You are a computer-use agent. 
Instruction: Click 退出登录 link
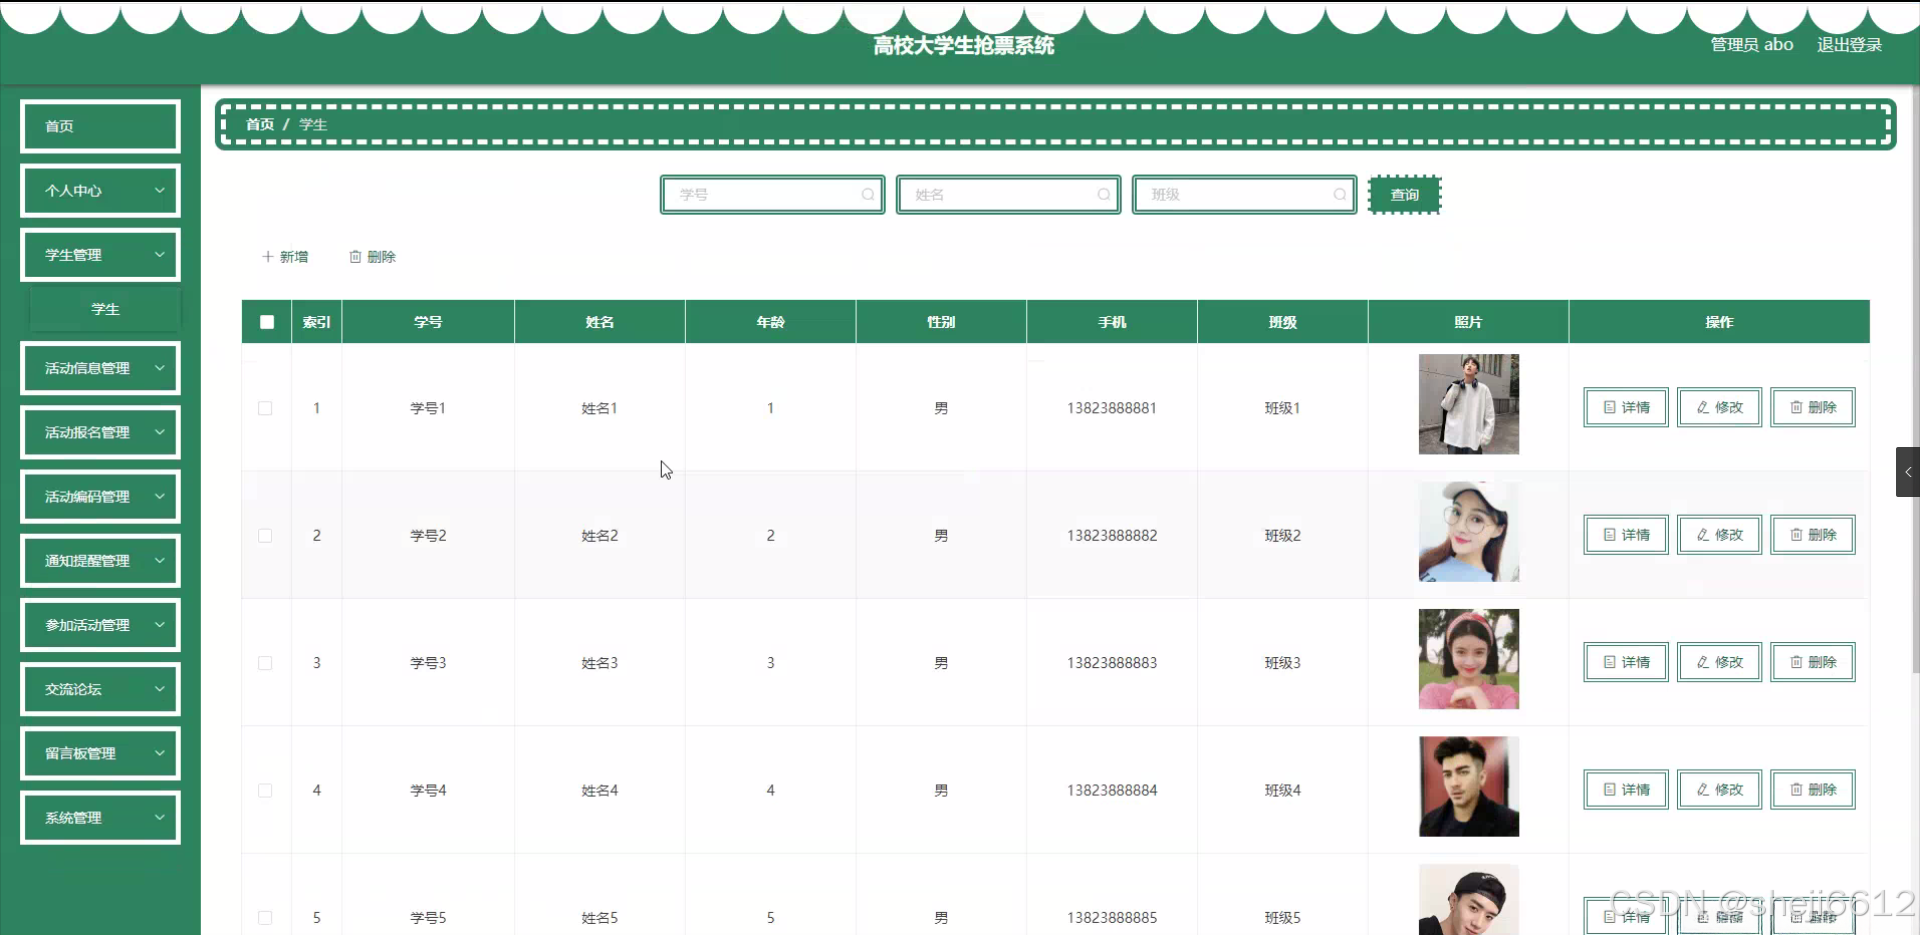point(1849,45)
